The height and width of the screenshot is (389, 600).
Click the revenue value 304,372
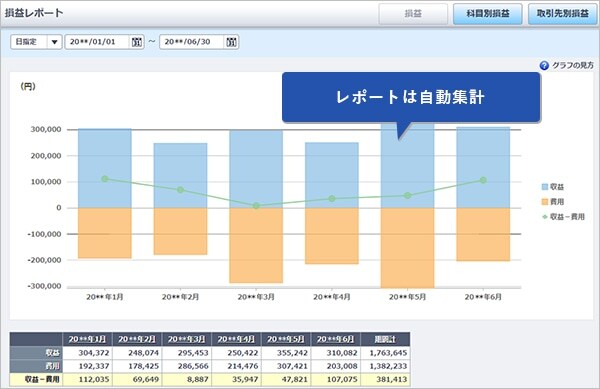pyautogui.click(x=93, y=353)
